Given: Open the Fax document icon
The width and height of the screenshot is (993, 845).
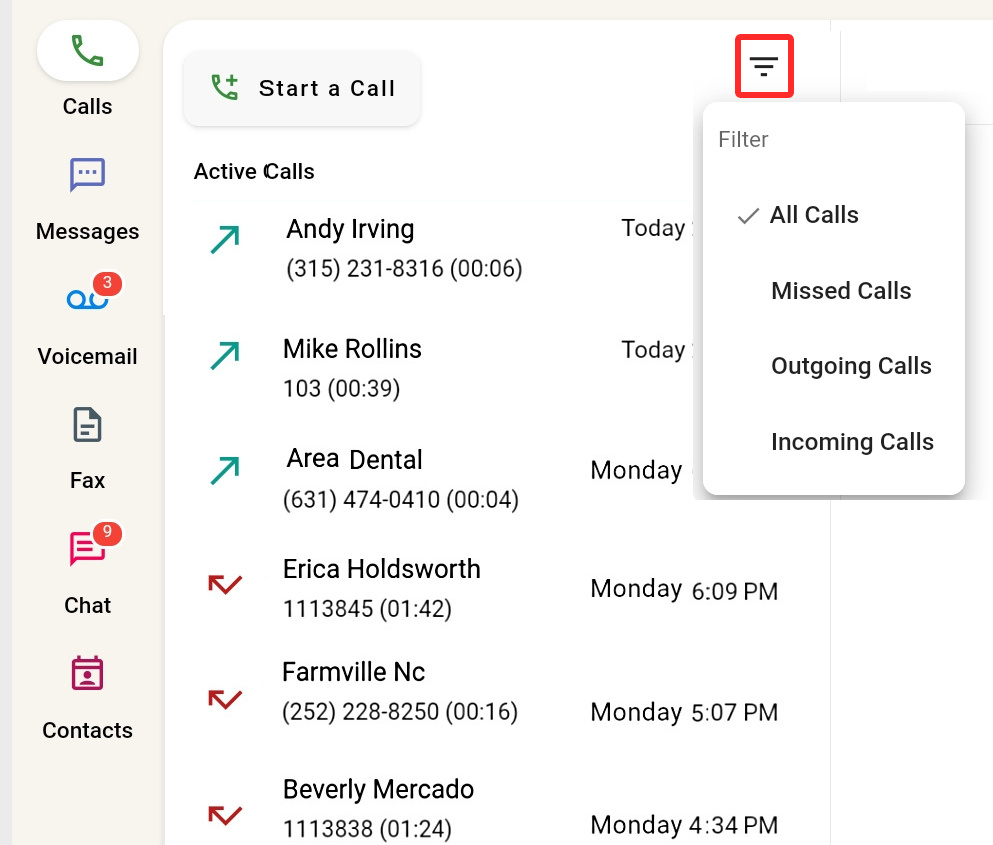Looking at the screenshot, I should click(87, 424).
